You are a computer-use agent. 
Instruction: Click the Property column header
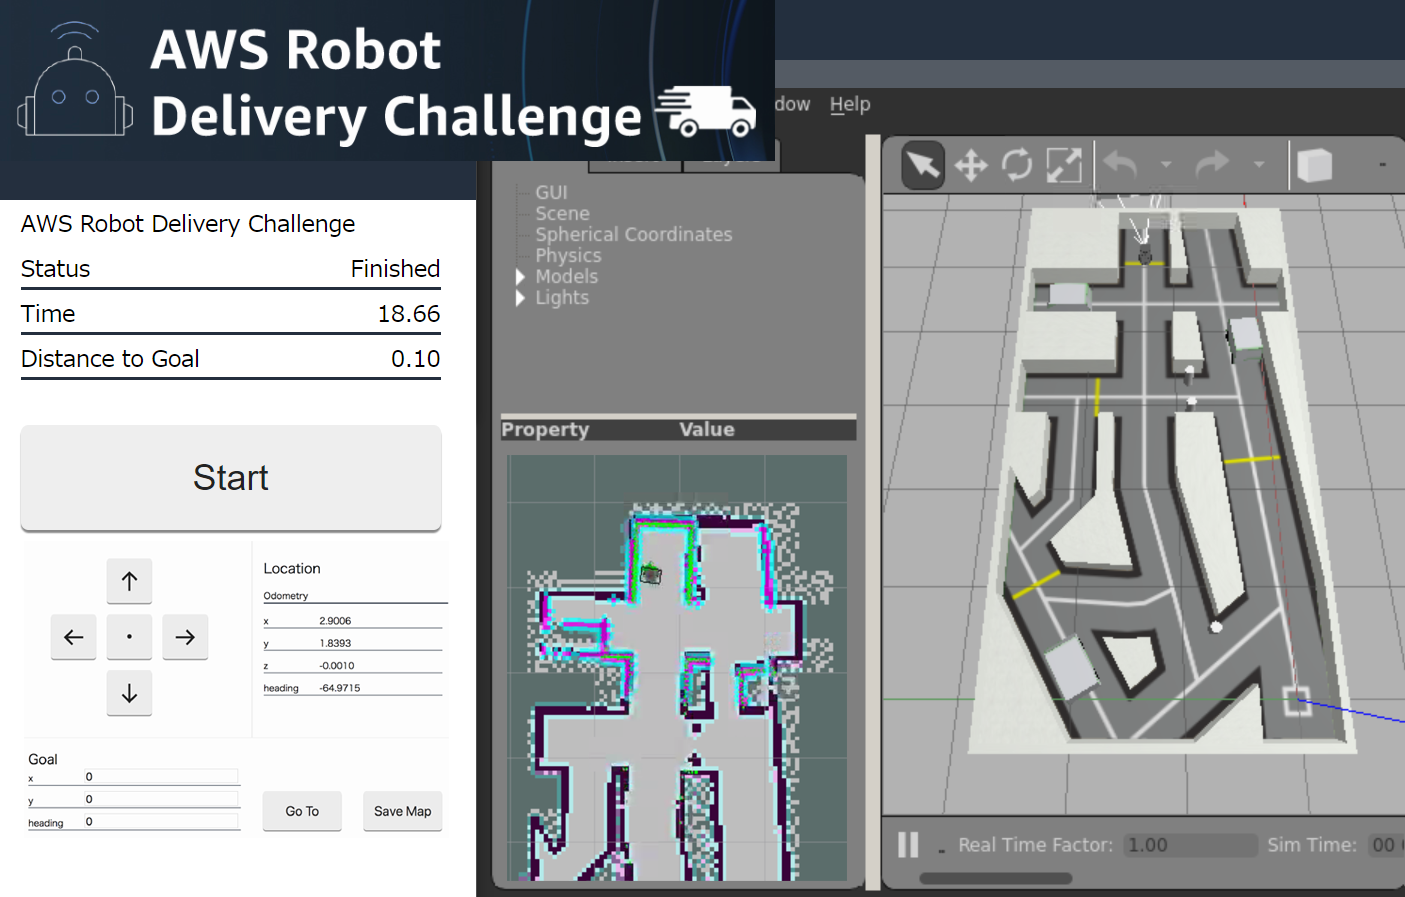click(x=545, y=429)
